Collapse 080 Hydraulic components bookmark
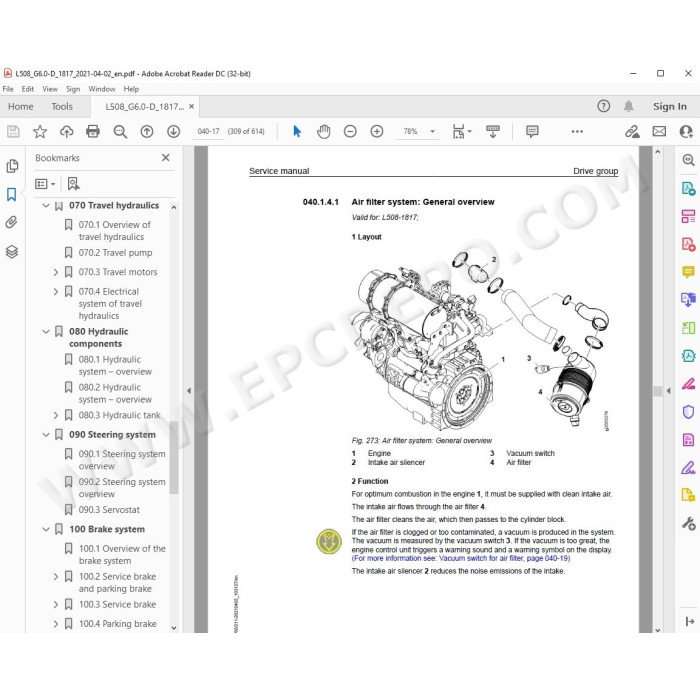The width and height of the screenshot is (700, 700). (x=46, y=331)
